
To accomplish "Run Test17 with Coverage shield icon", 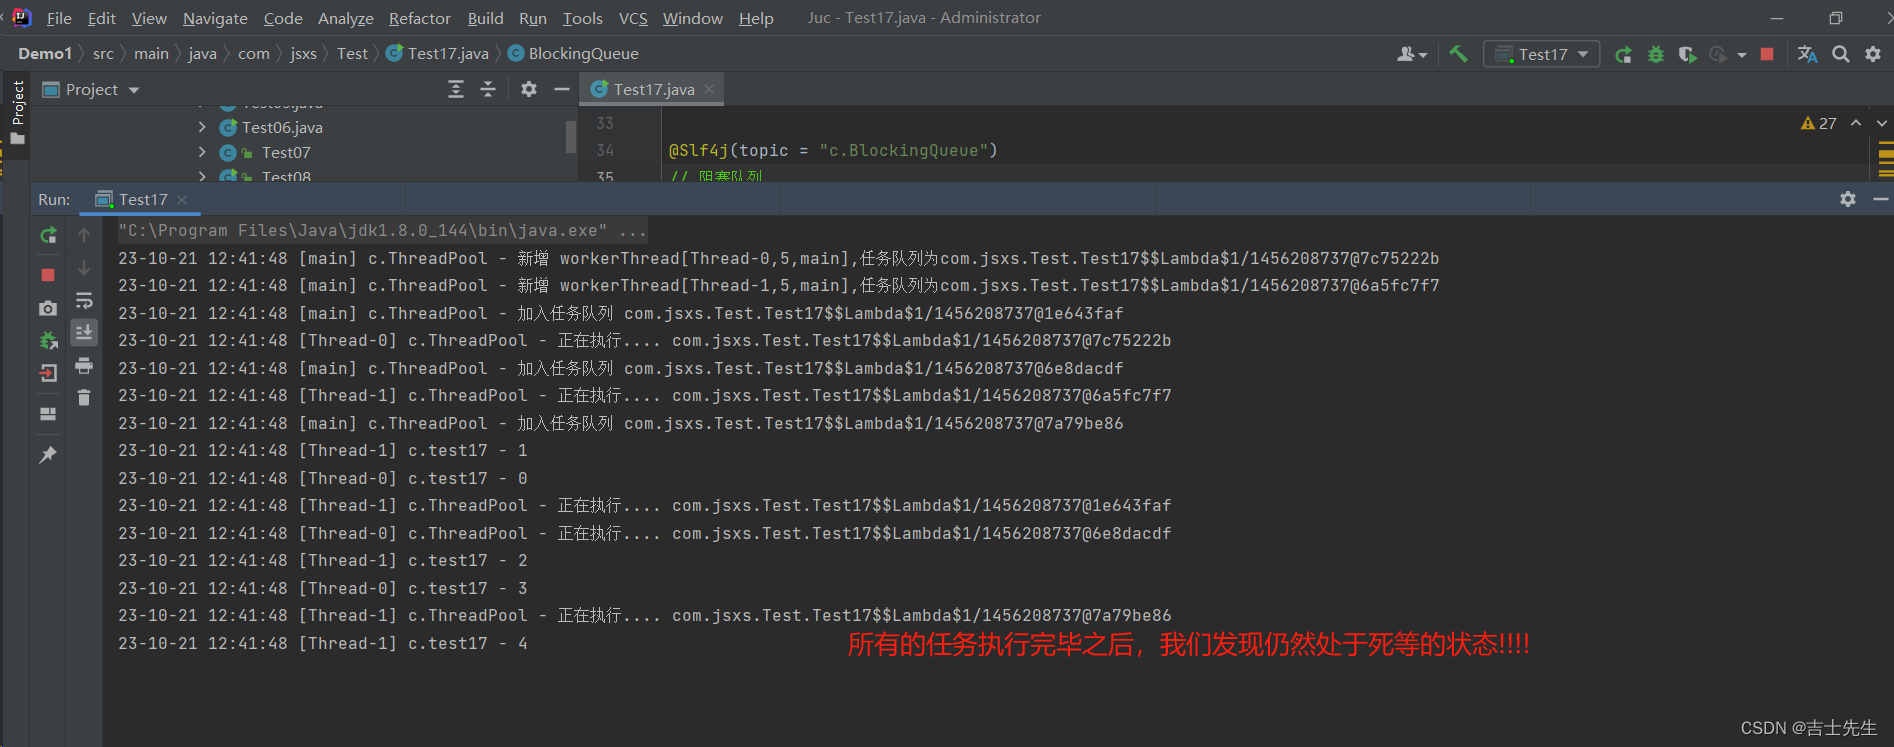I will coord(1687,54).
